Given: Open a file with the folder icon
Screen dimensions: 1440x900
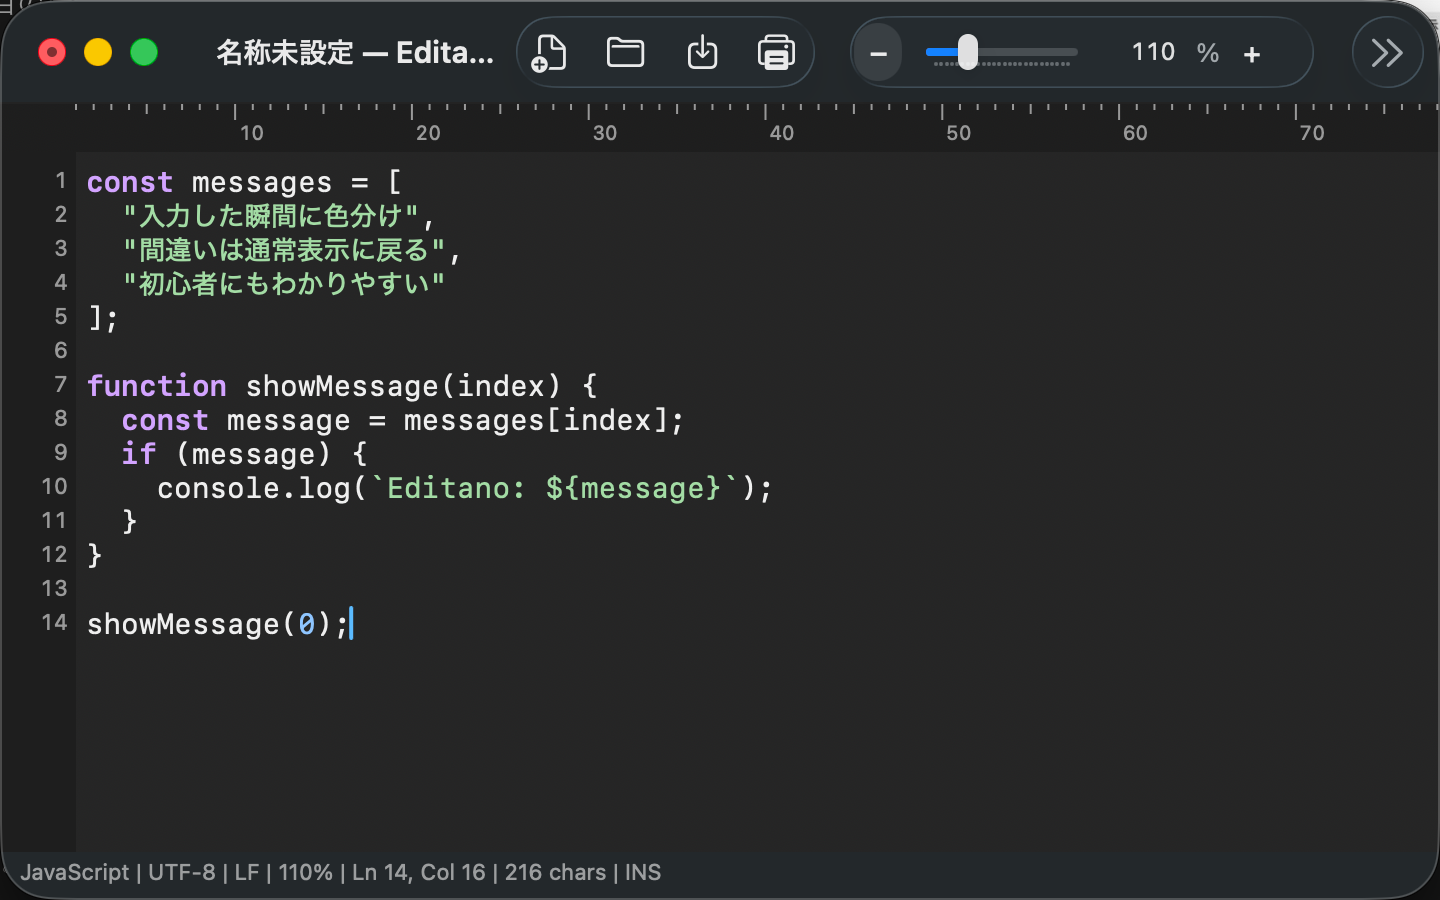Looking at the screenshot, I should coord(625,52).
